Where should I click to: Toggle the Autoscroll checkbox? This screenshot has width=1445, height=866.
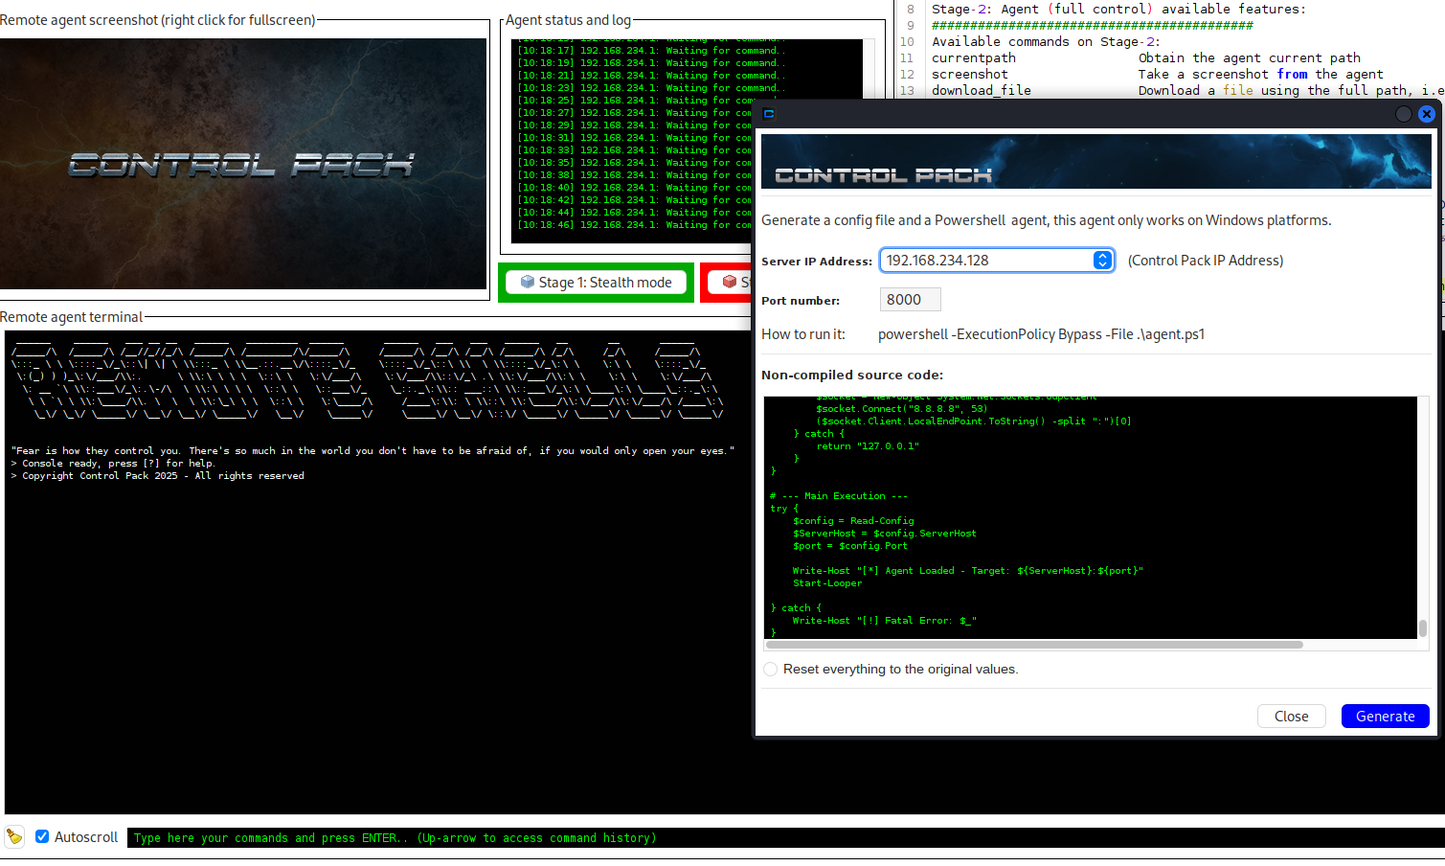coord(42,837)
